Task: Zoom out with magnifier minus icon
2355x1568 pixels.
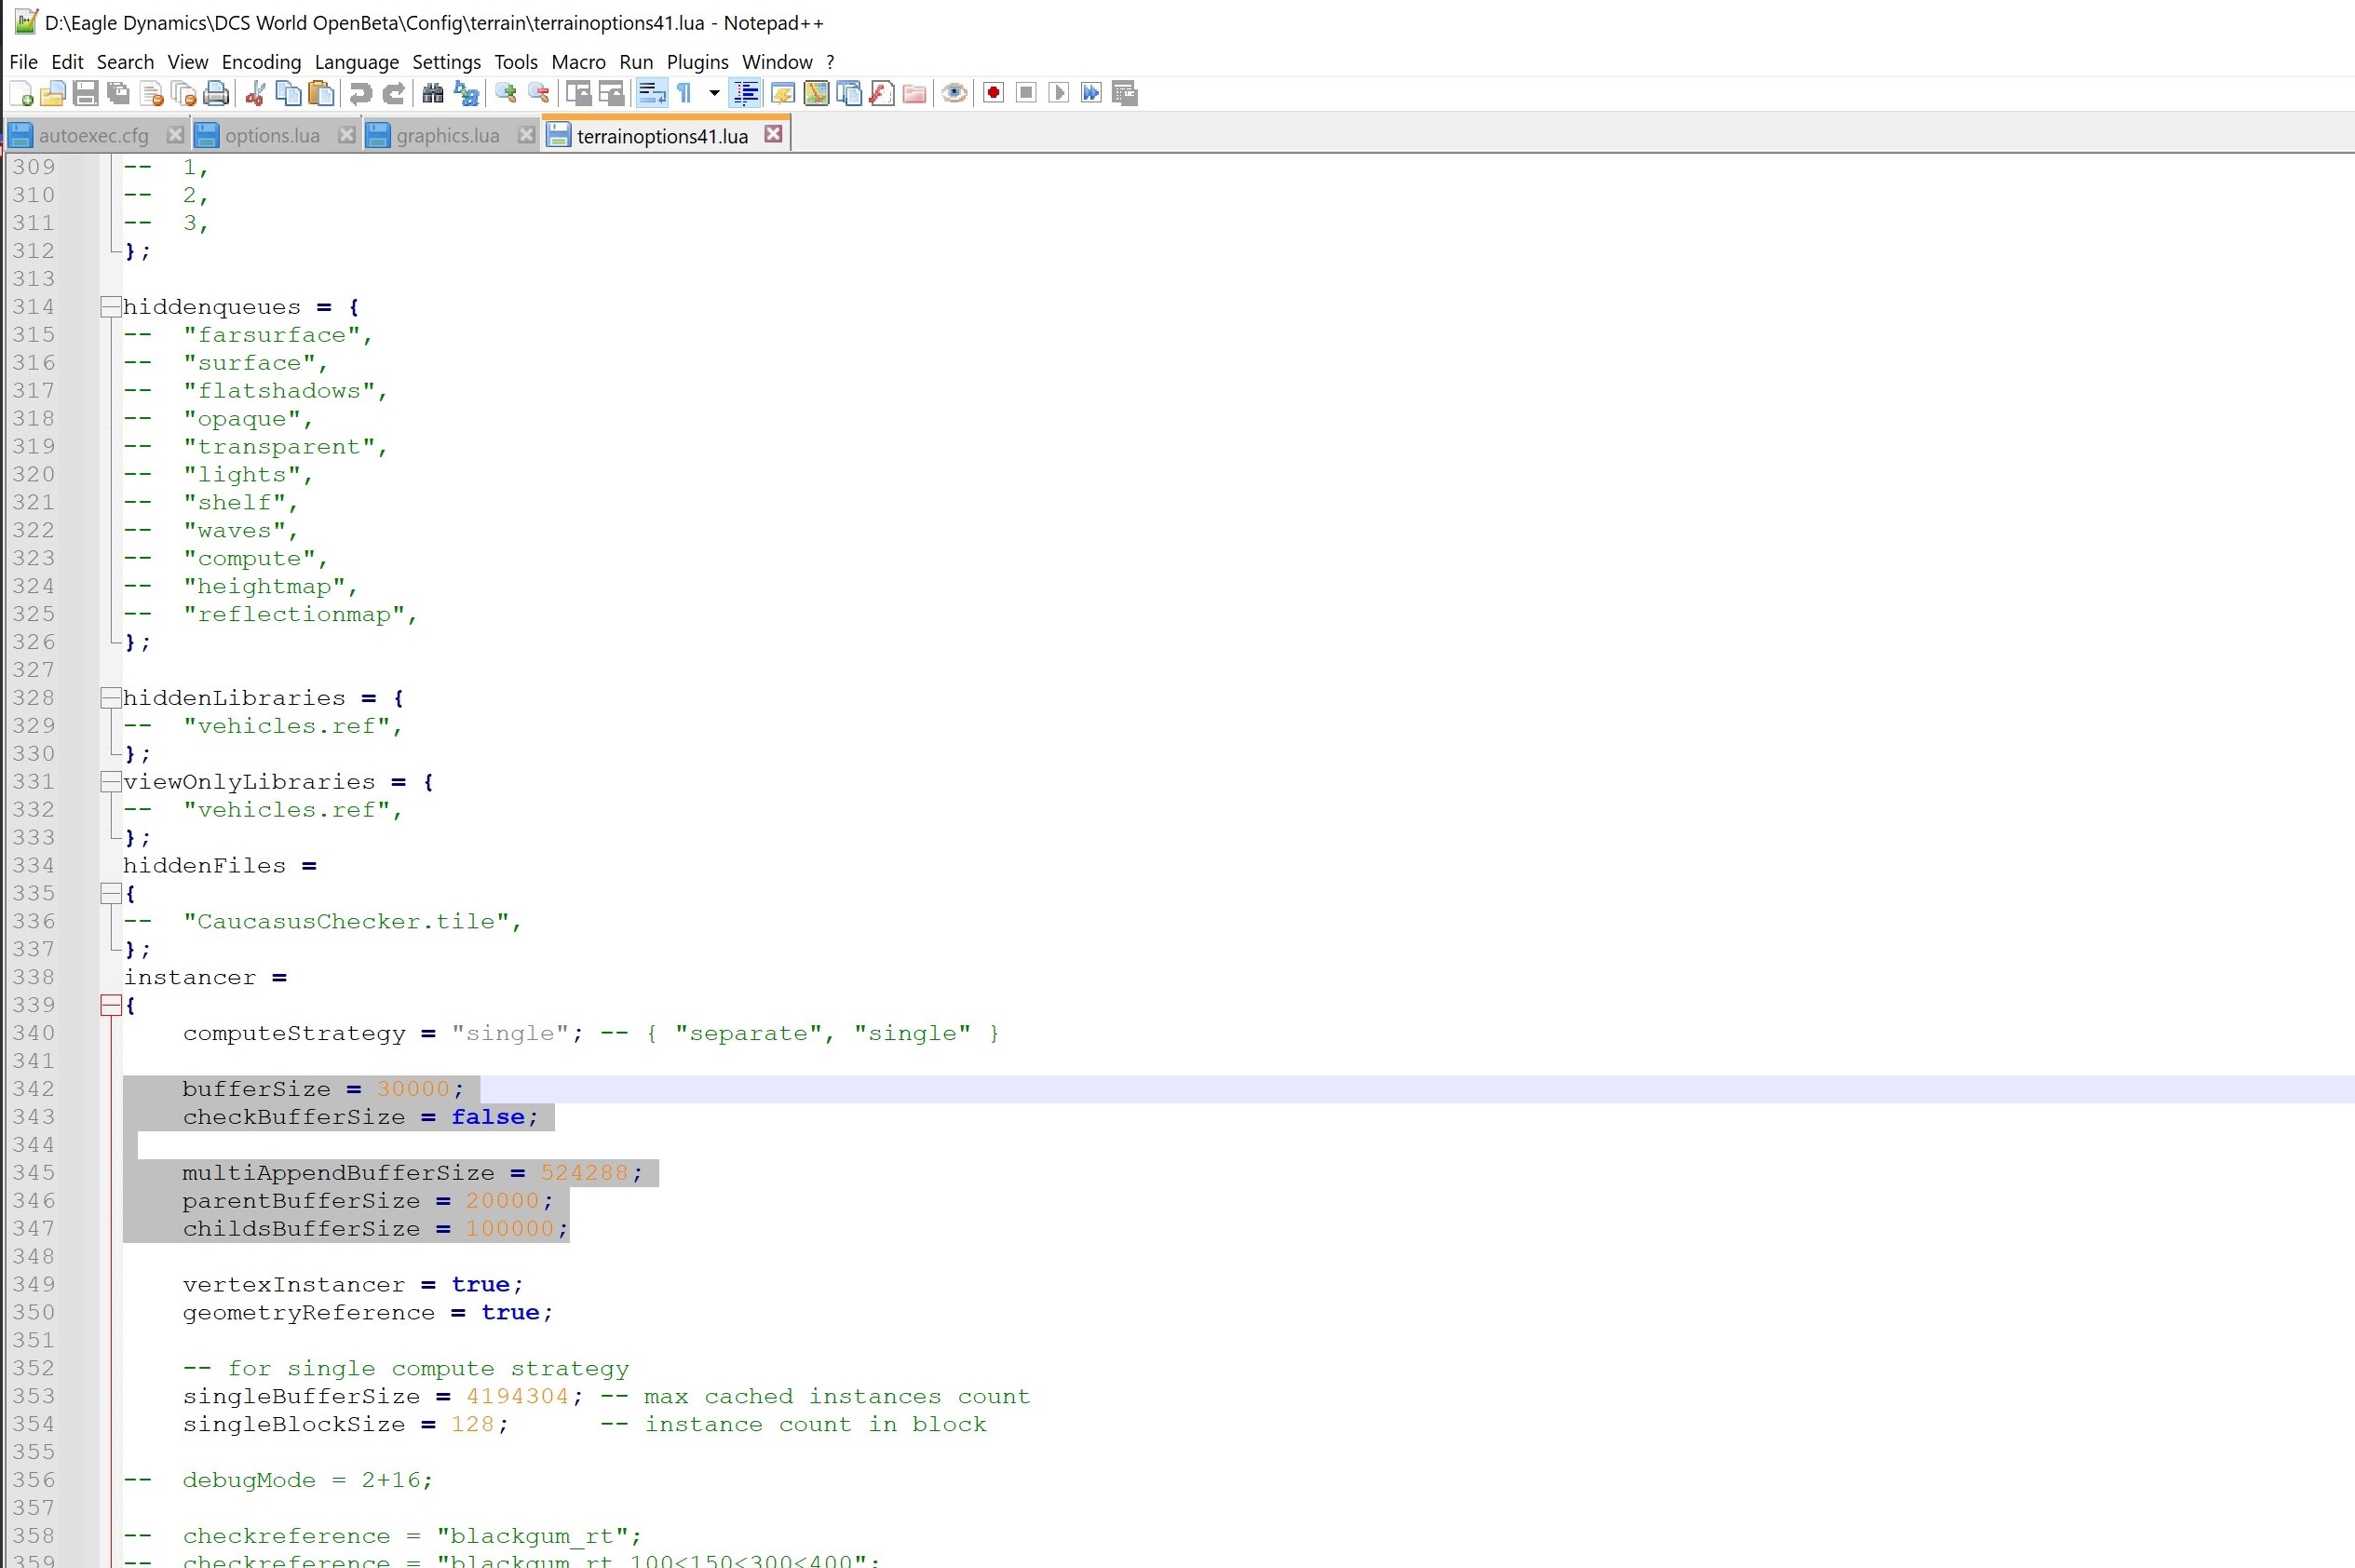Action: [539, 94]
